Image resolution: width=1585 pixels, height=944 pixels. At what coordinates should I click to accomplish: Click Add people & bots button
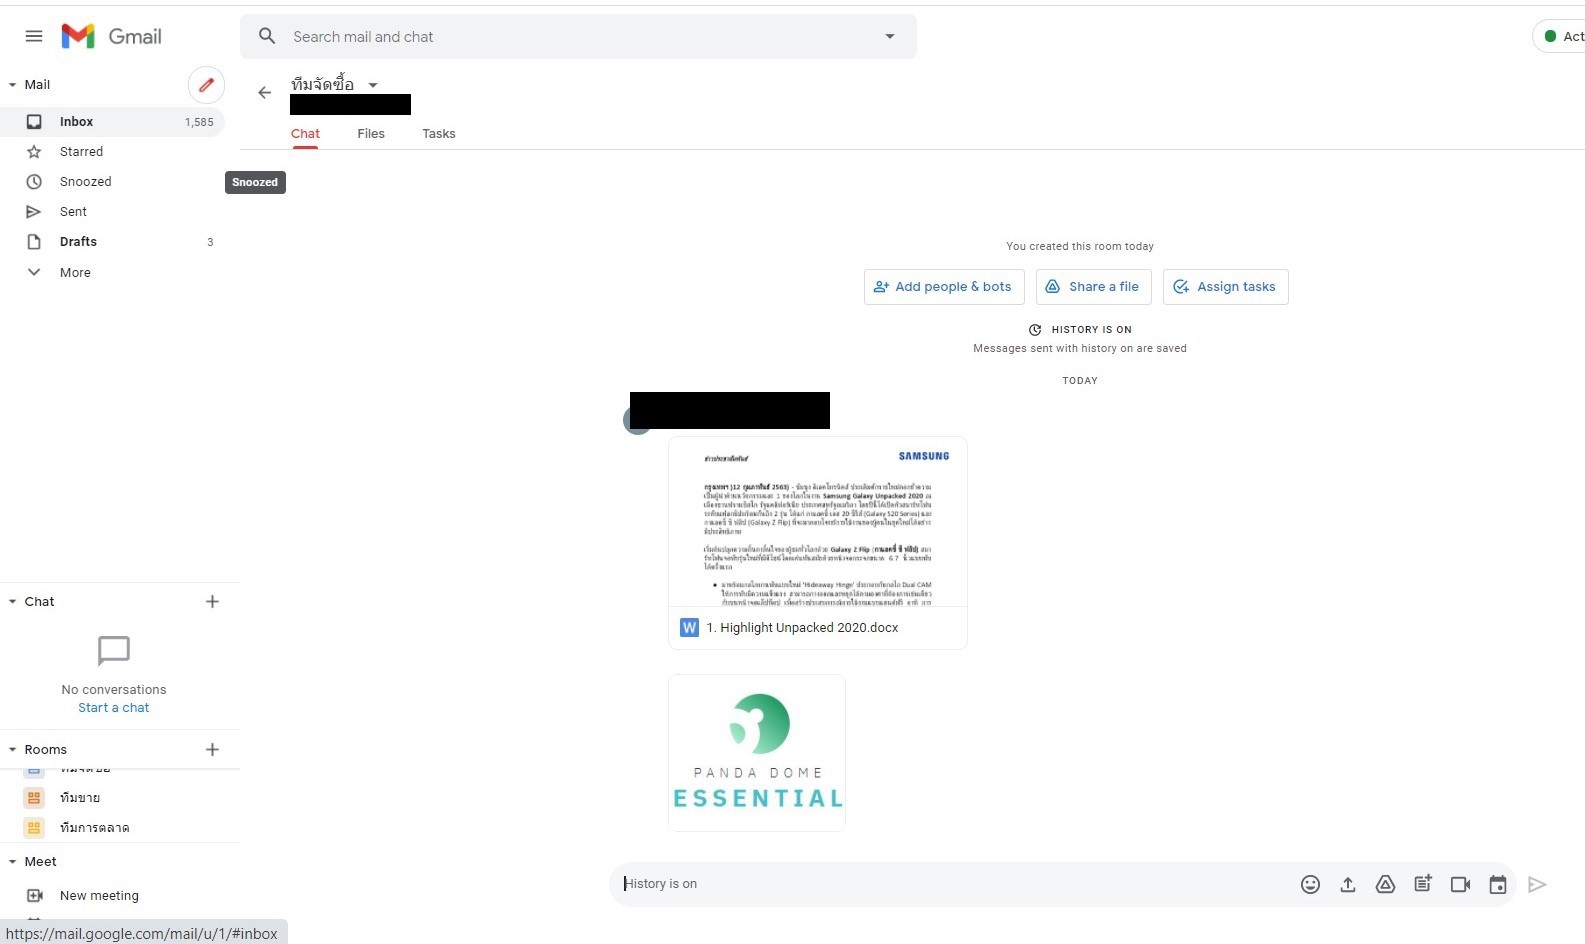(944, 287)
